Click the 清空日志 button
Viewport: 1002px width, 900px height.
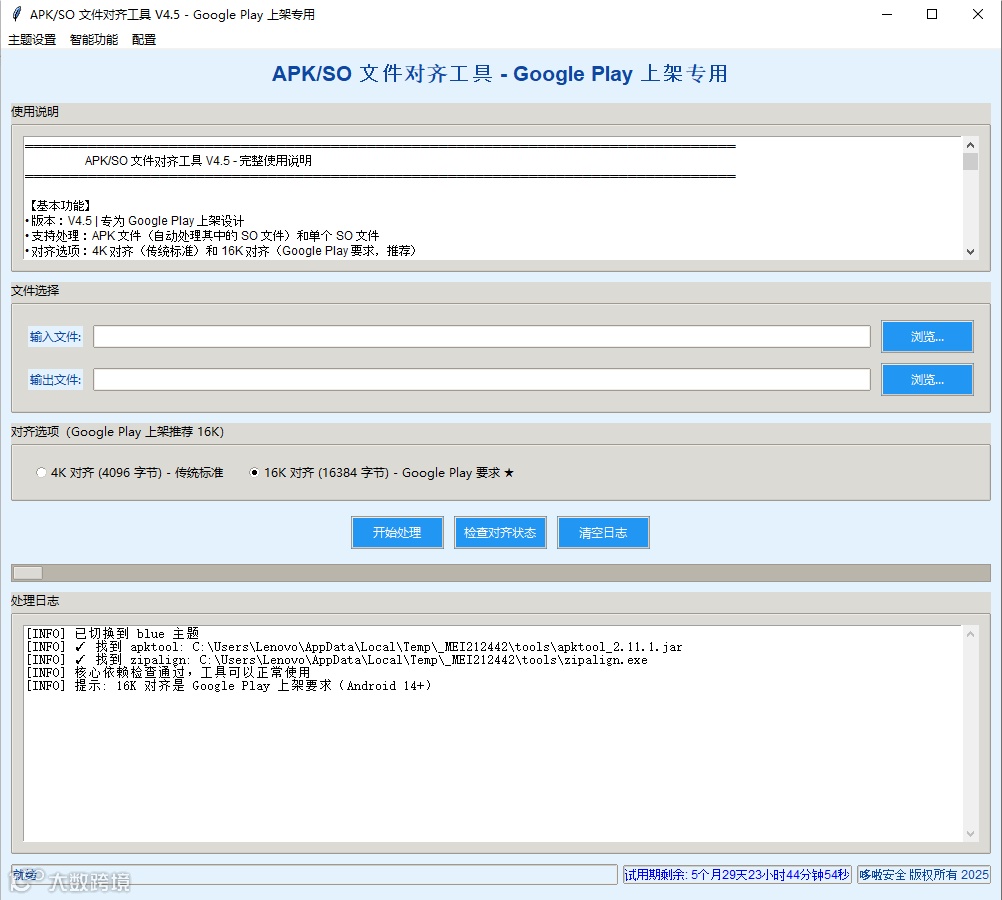[x=603, y=532]
